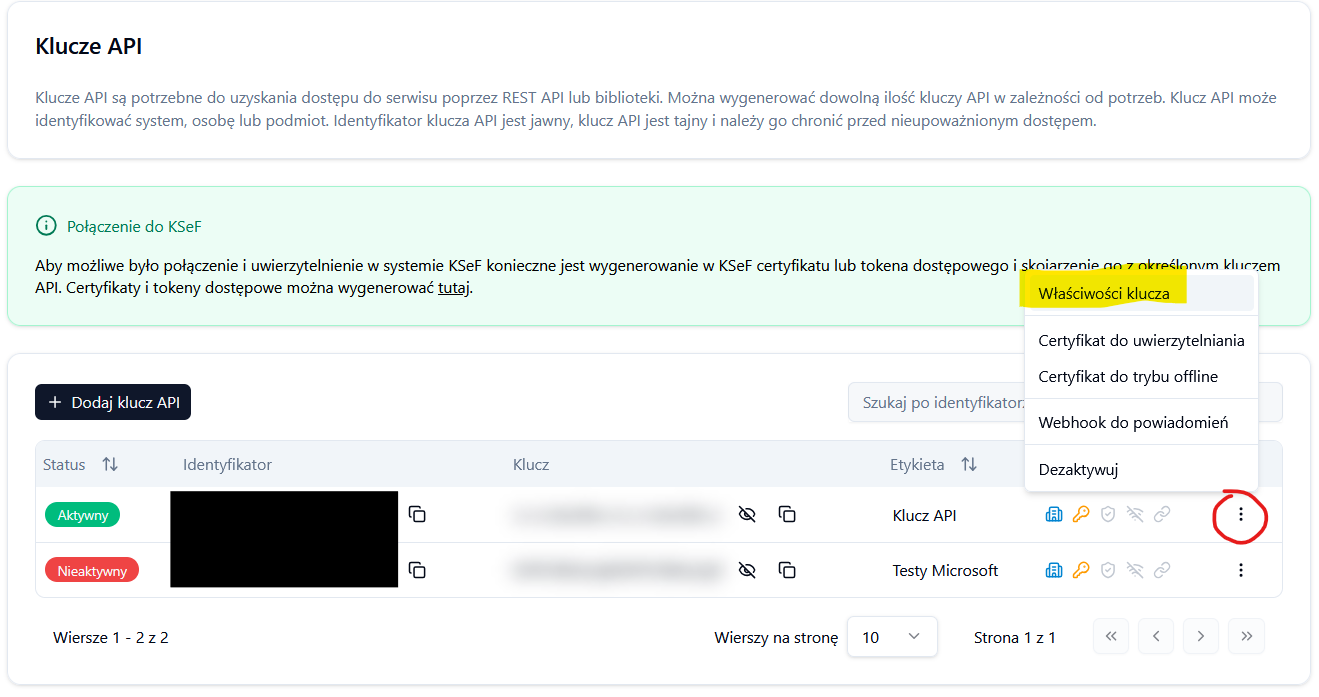Click building icon in Klucz API row
This screenshot has height=697, width=1319.
[1053, 515]
